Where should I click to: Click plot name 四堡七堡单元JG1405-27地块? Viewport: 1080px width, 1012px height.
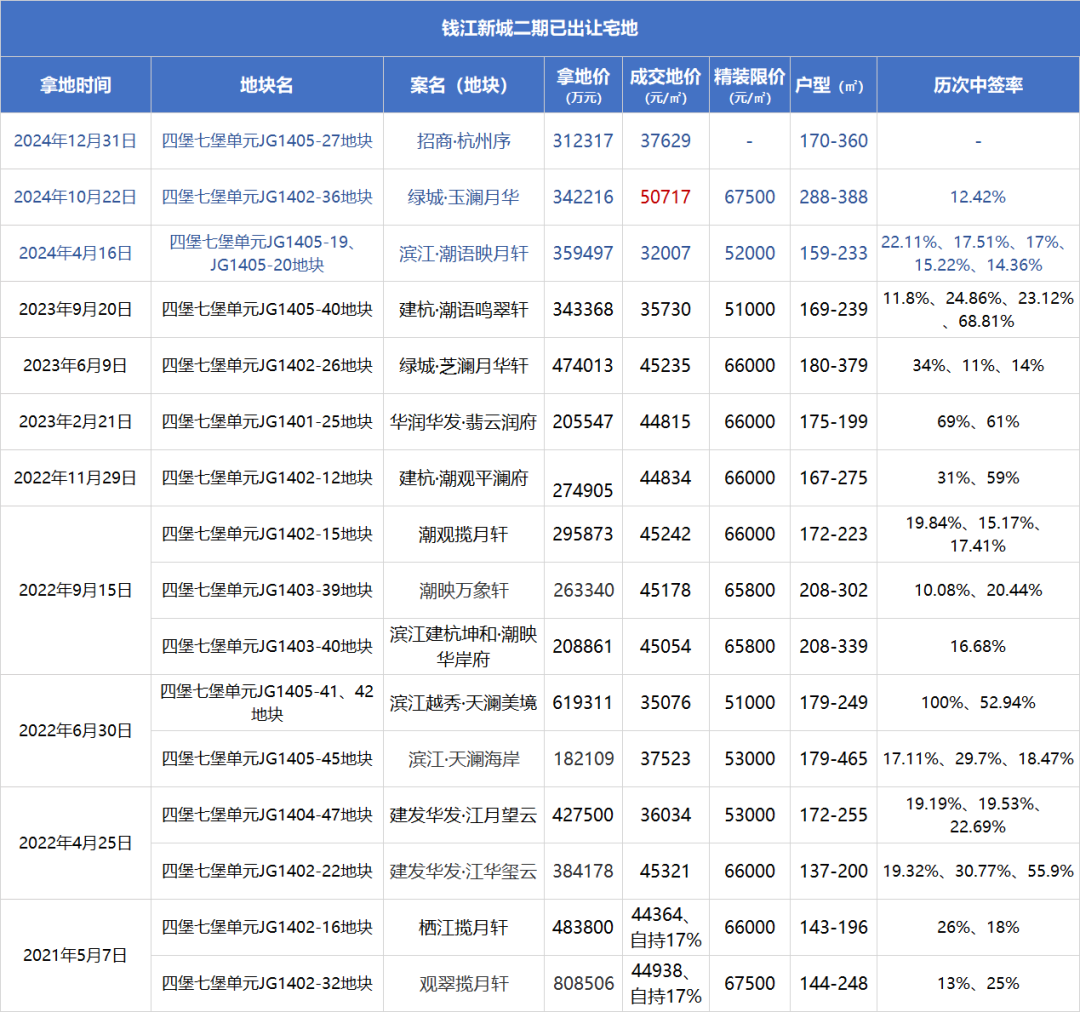(x=267, y=141)
